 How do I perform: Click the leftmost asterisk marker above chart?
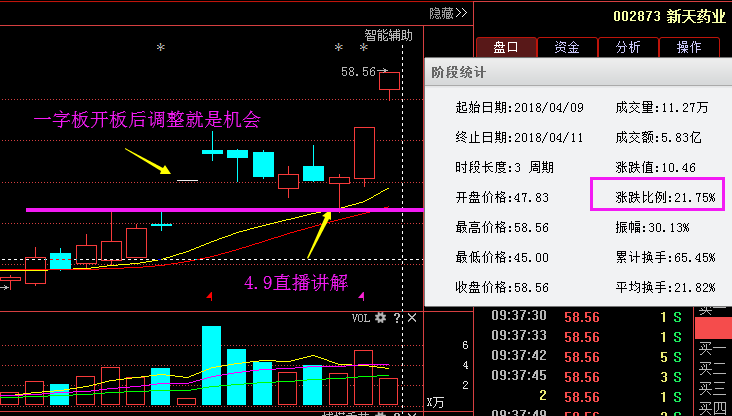[160, 48]
